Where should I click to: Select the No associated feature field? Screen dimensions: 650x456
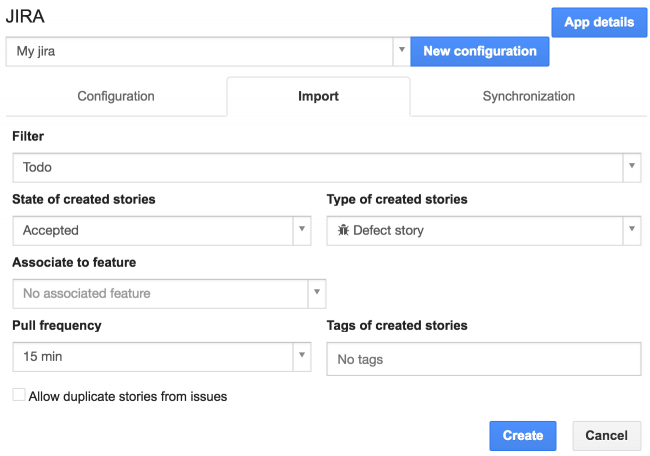tap(158, 293)
